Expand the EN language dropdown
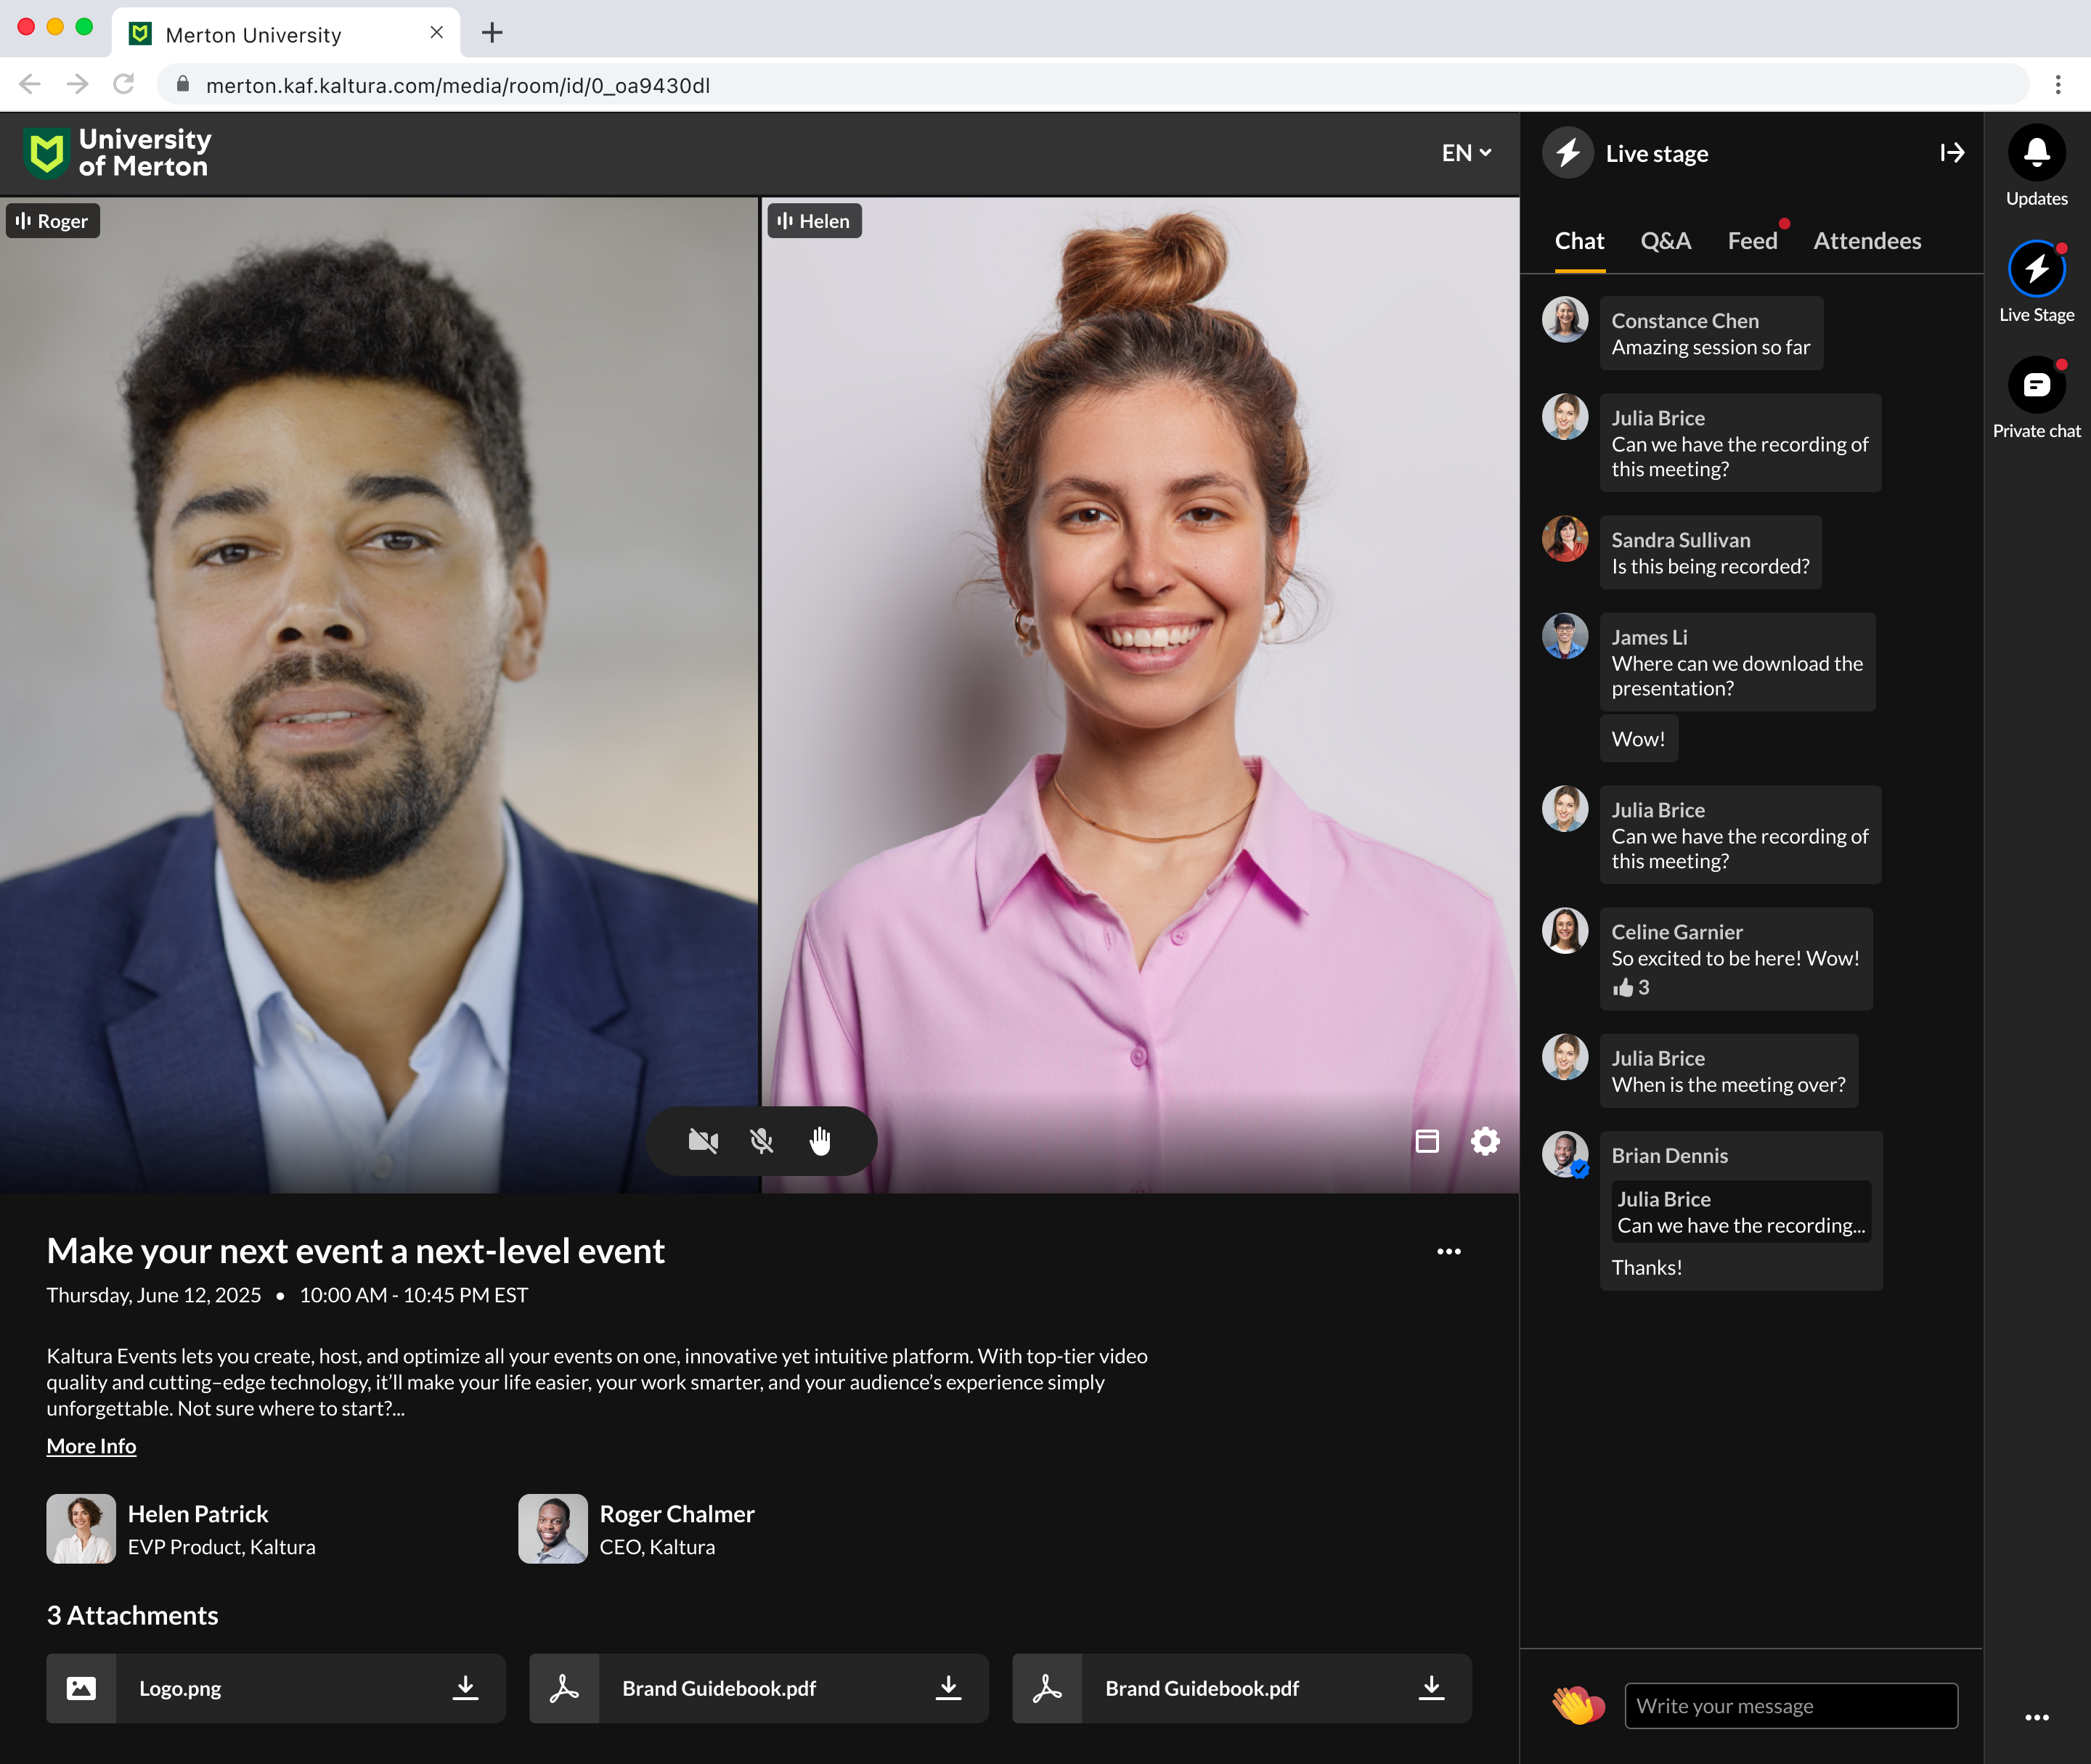The width and height of the screenshot is (2091, 1764). pos(1466,153)
